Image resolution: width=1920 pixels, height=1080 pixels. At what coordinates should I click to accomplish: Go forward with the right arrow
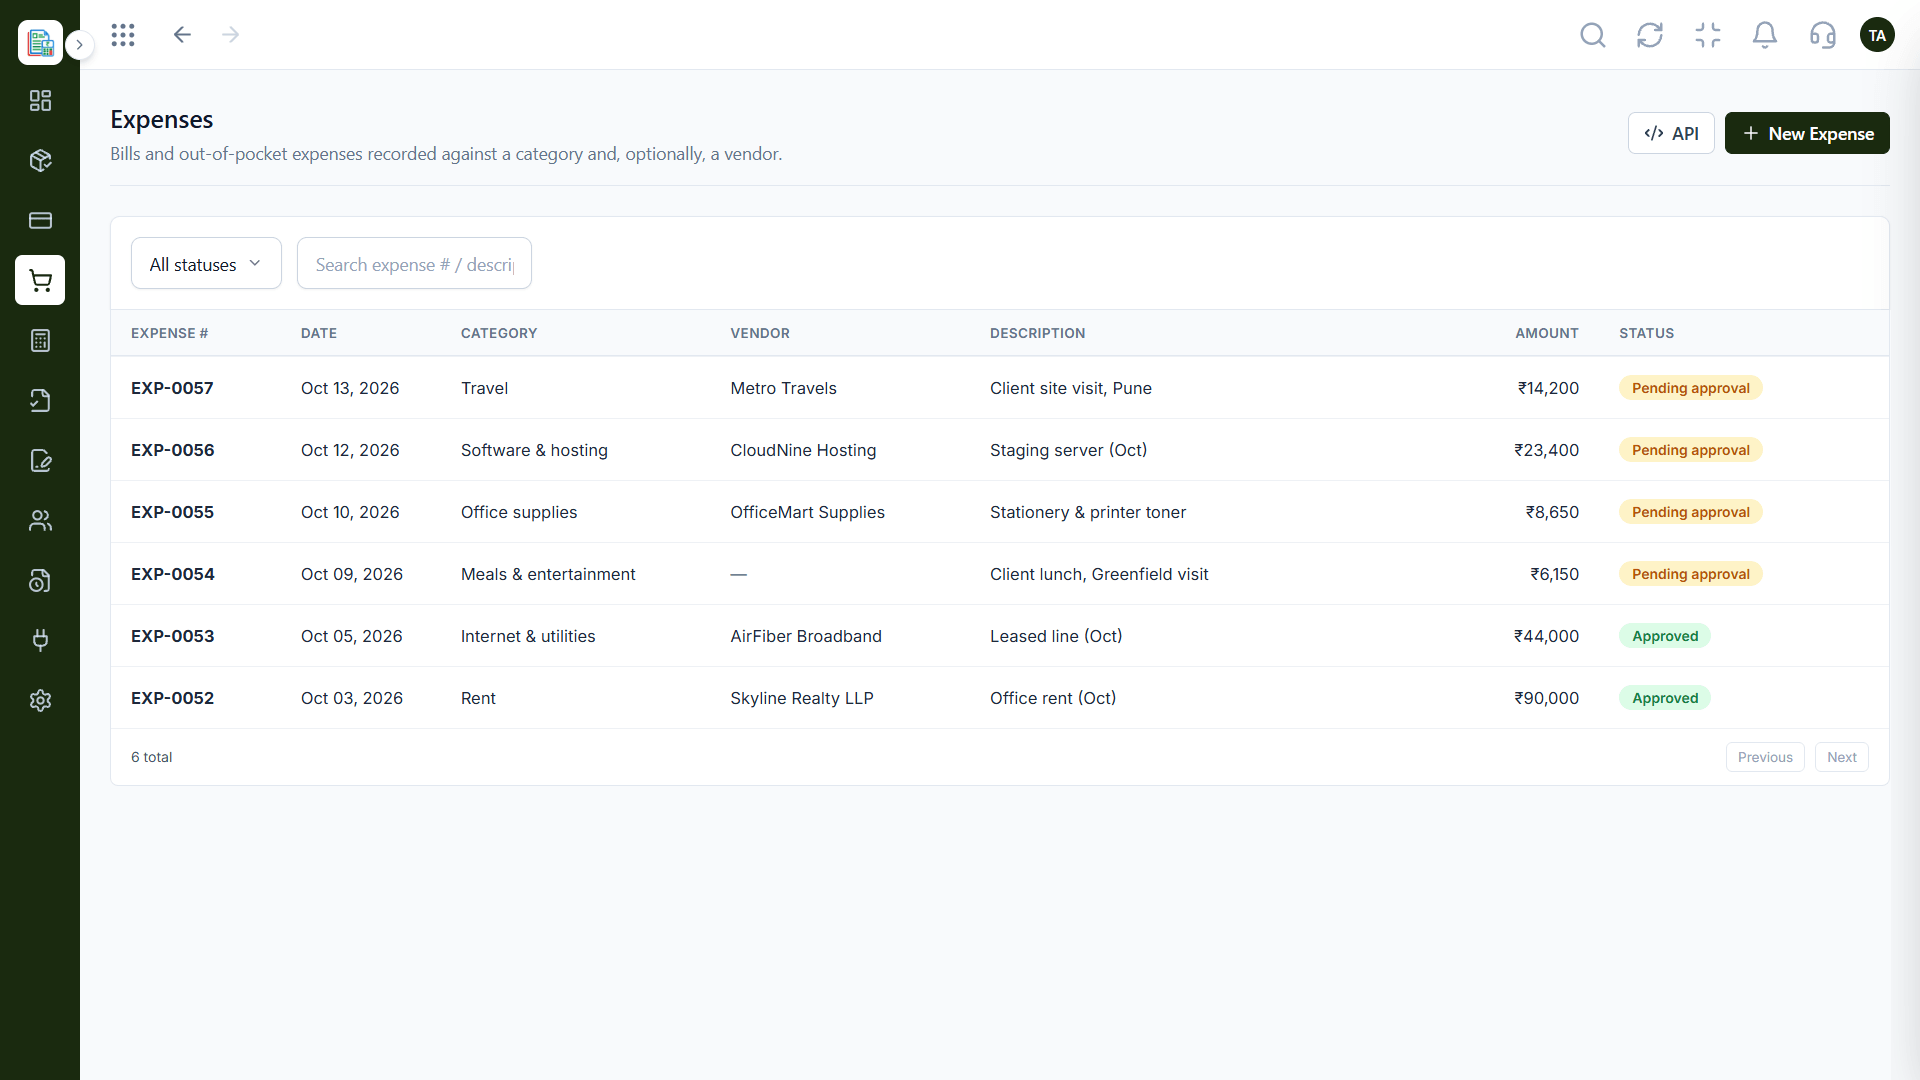(231, 35)
